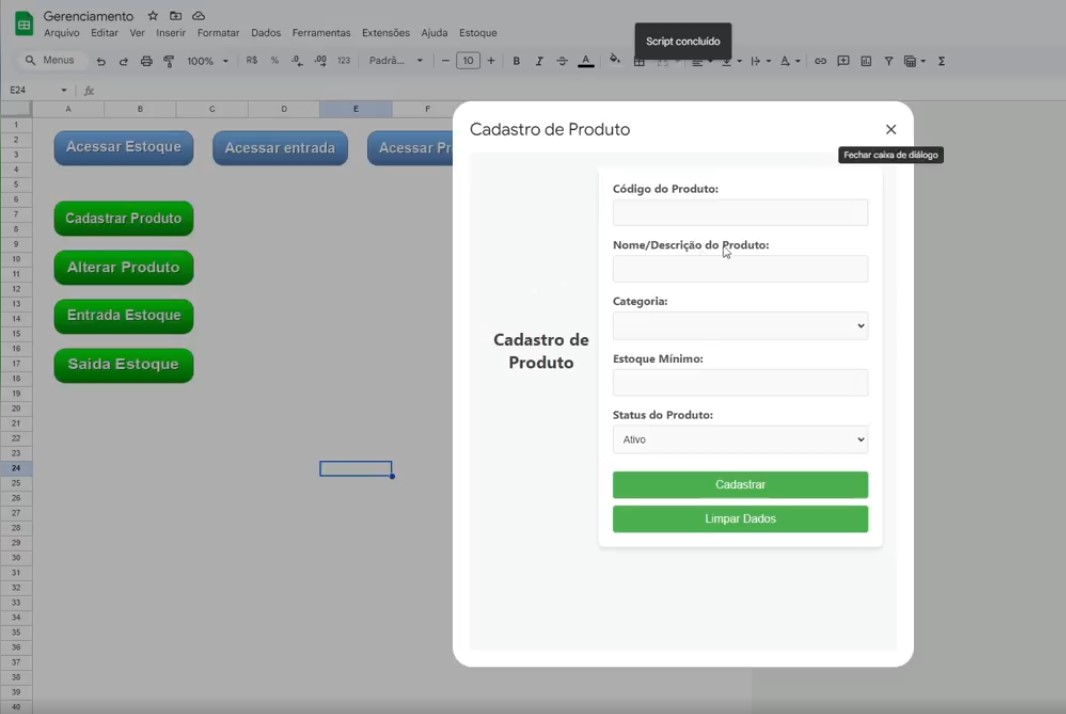Focus the Código do Produto field
1066x714 pixels.
click(x=740, y=212)
